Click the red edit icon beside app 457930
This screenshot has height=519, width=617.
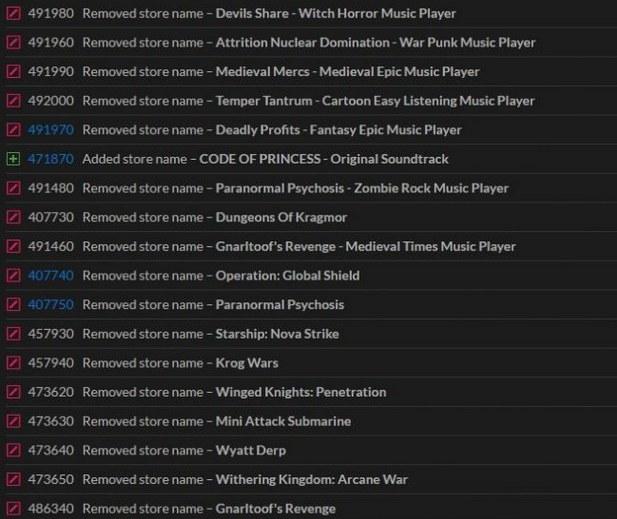coord(13,334)
